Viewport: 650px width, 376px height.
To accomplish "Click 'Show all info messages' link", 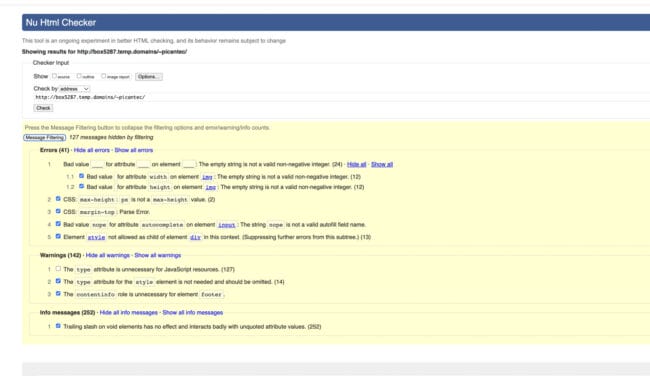I will 193,313.
